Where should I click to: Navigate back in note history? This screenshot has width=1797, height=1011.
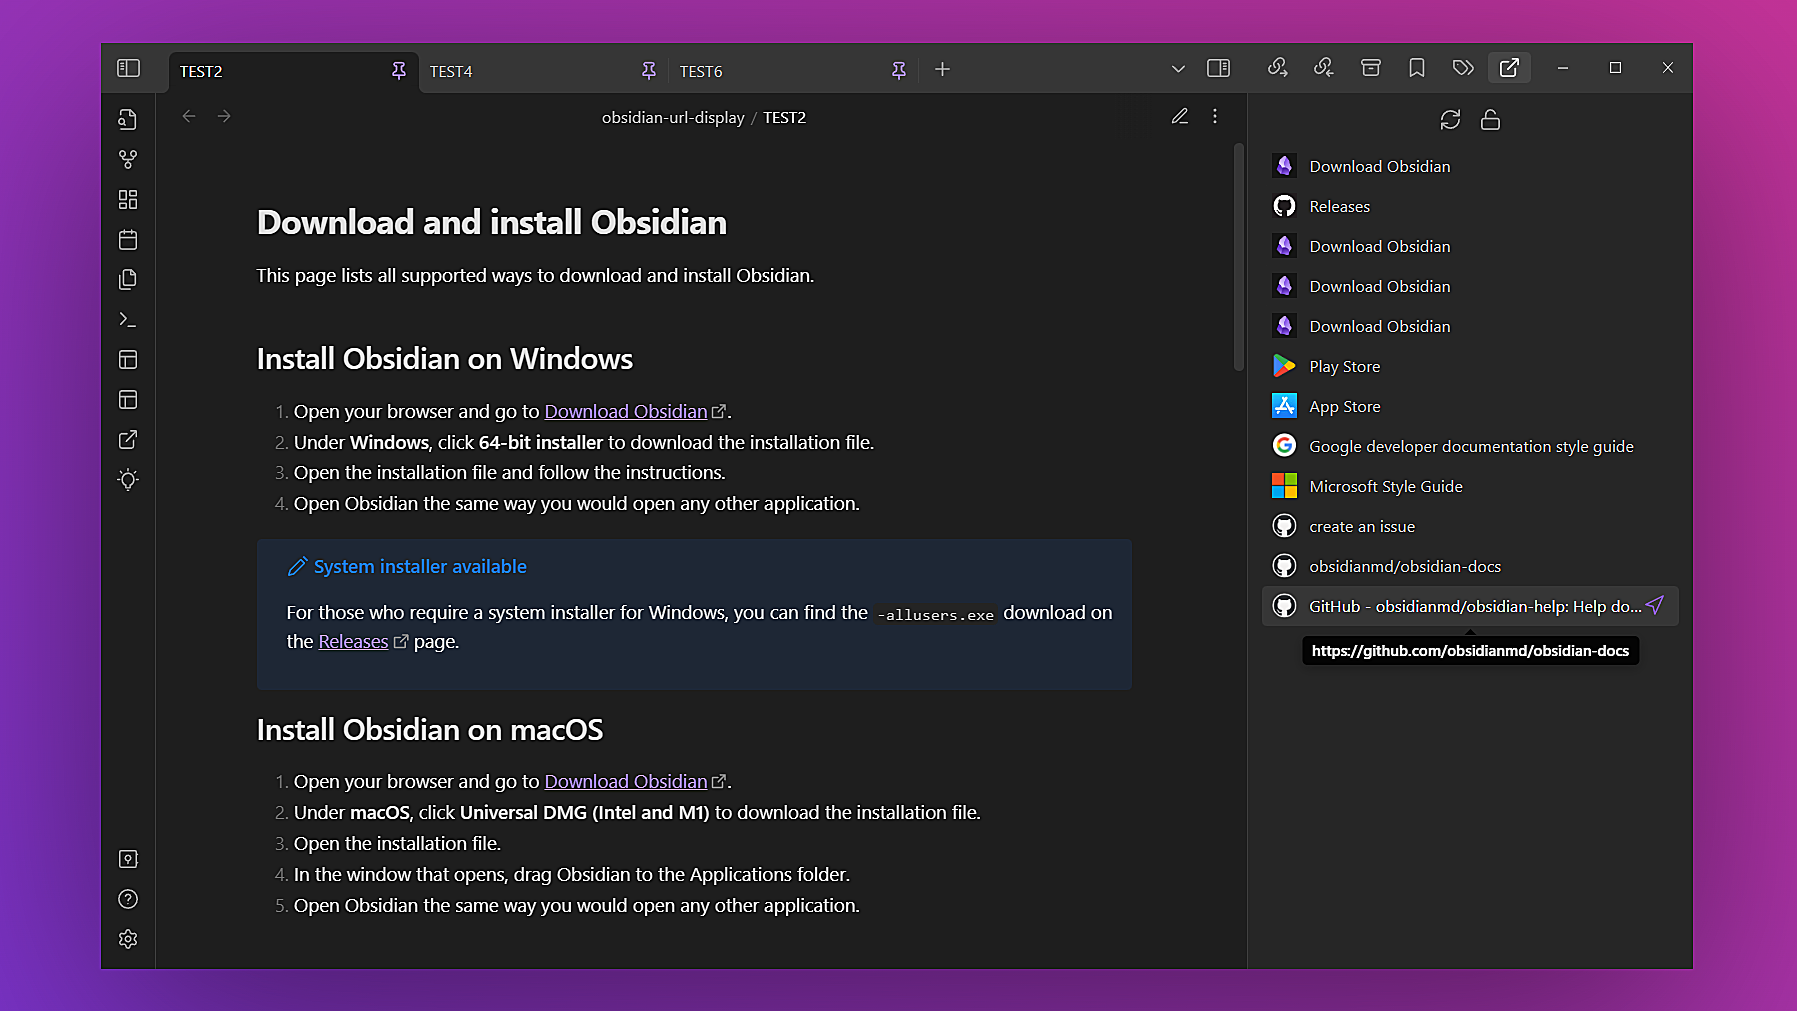pos(189,116)
